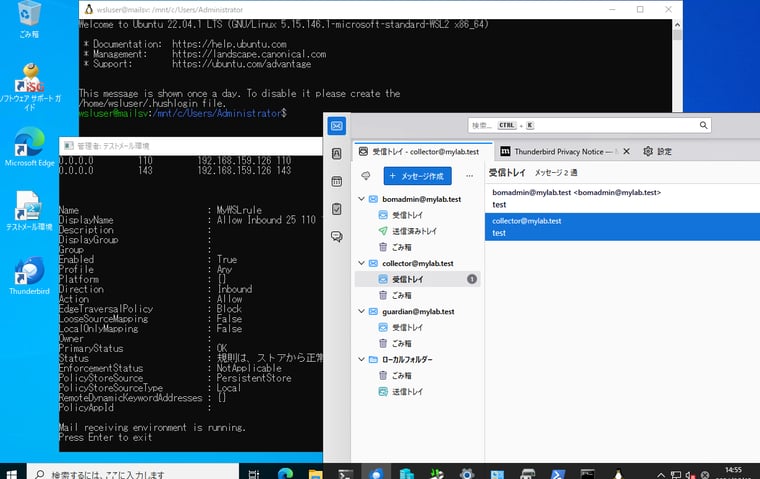Open folder pane options three-dot button
The height and width of the screenshot is (479, 760).
click(x=469, y=176)
